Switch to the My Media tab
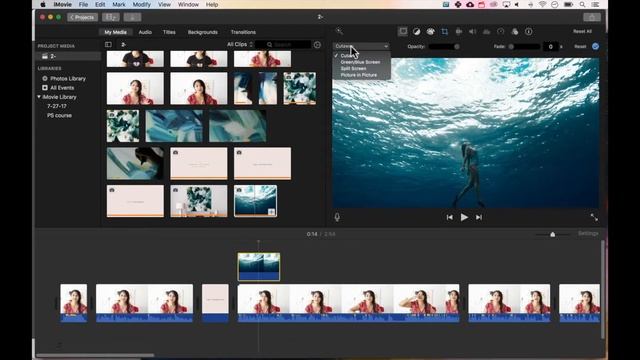 [116, 32]
